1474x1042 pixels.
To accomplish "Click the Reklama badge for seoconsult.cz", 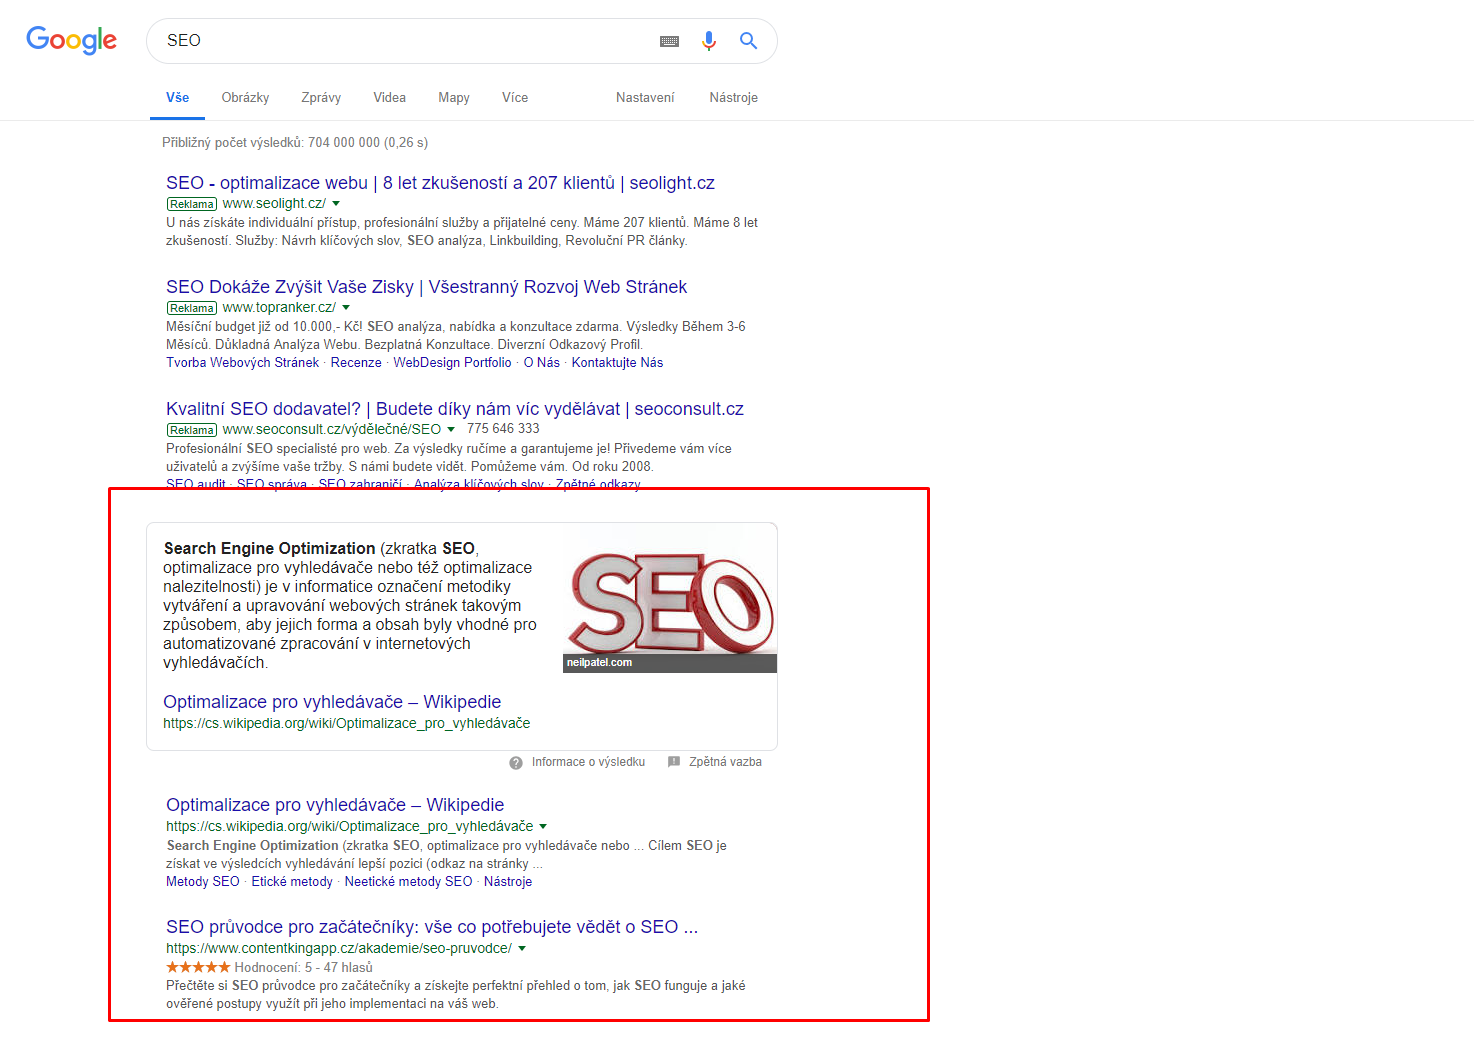I will pos(192,430).
